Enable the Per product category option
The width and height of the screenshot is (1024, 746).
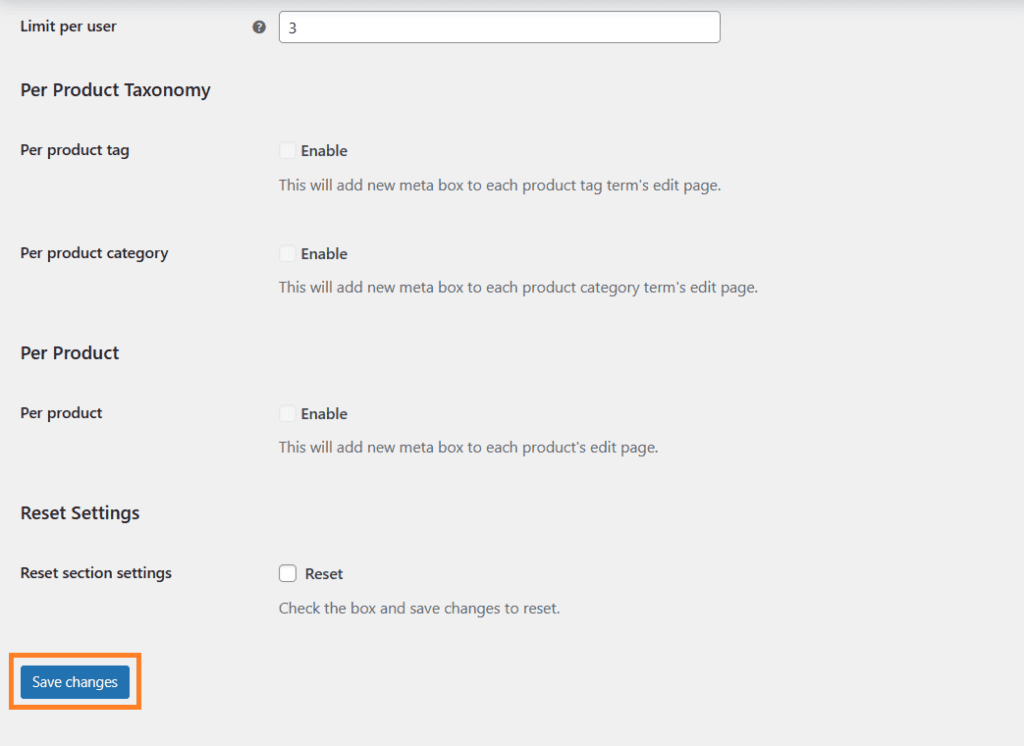point(287,253)
